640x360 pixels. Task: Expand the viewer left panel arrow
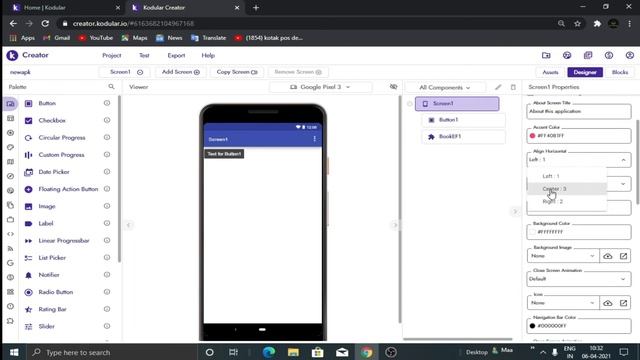click(129, 225)
